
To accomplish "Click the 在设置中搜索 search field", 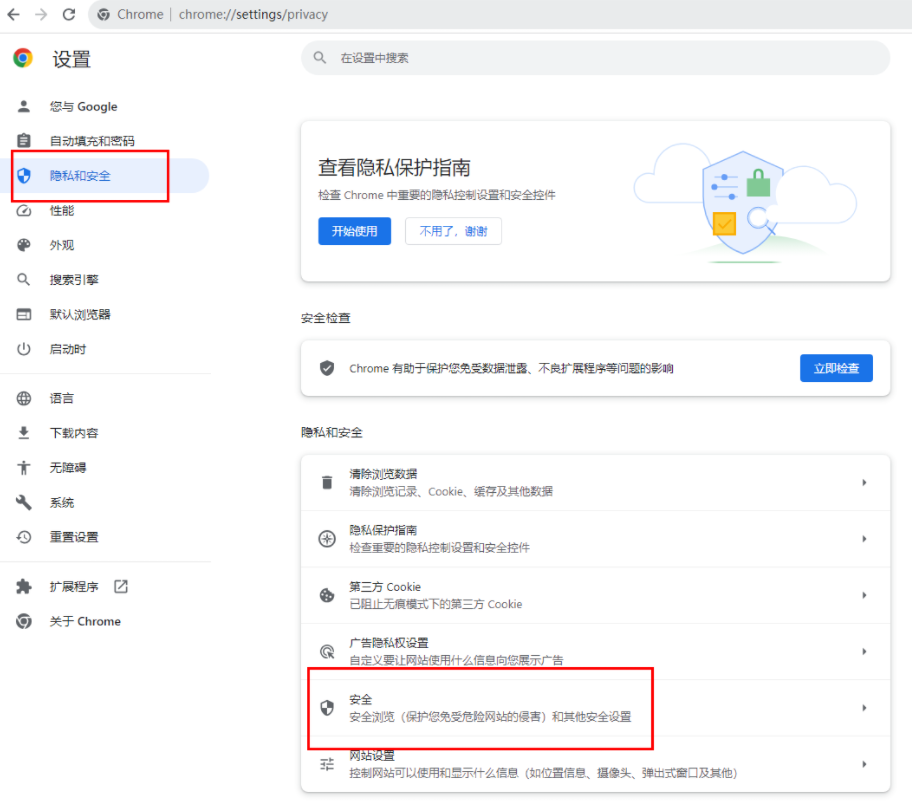I will tap(596, 58).
